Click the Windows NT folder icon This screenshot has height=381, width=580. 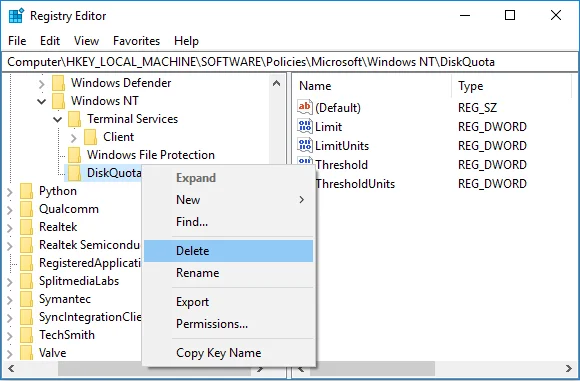tap(58, 101)
